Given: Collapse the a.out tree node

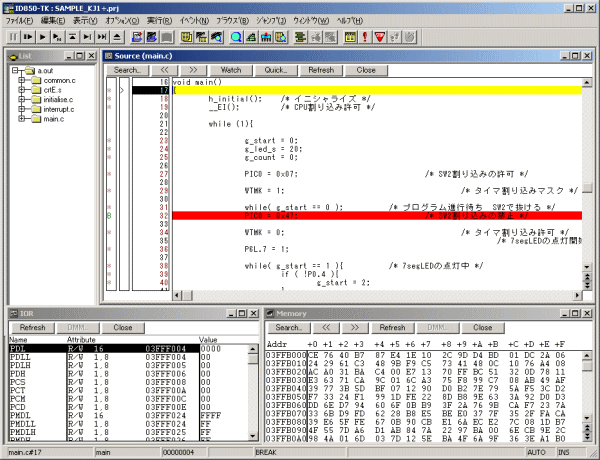Looking at the screenshot, I should 15,70.
